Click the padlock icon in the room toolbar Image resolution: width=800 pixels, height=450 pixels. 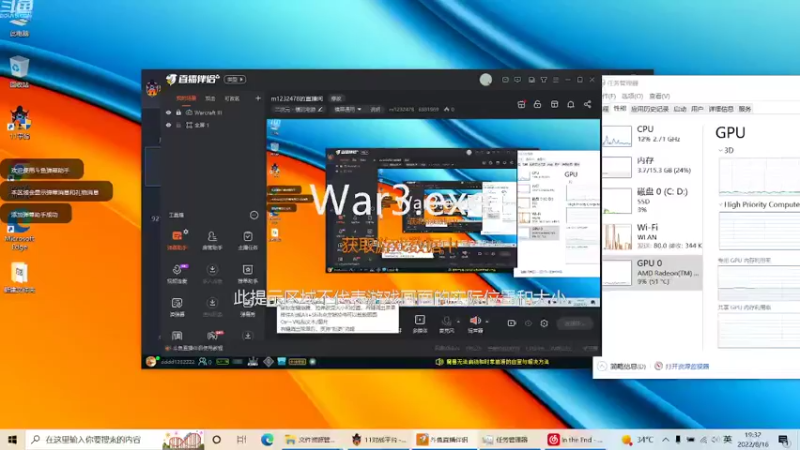click(x=537, y=104)
